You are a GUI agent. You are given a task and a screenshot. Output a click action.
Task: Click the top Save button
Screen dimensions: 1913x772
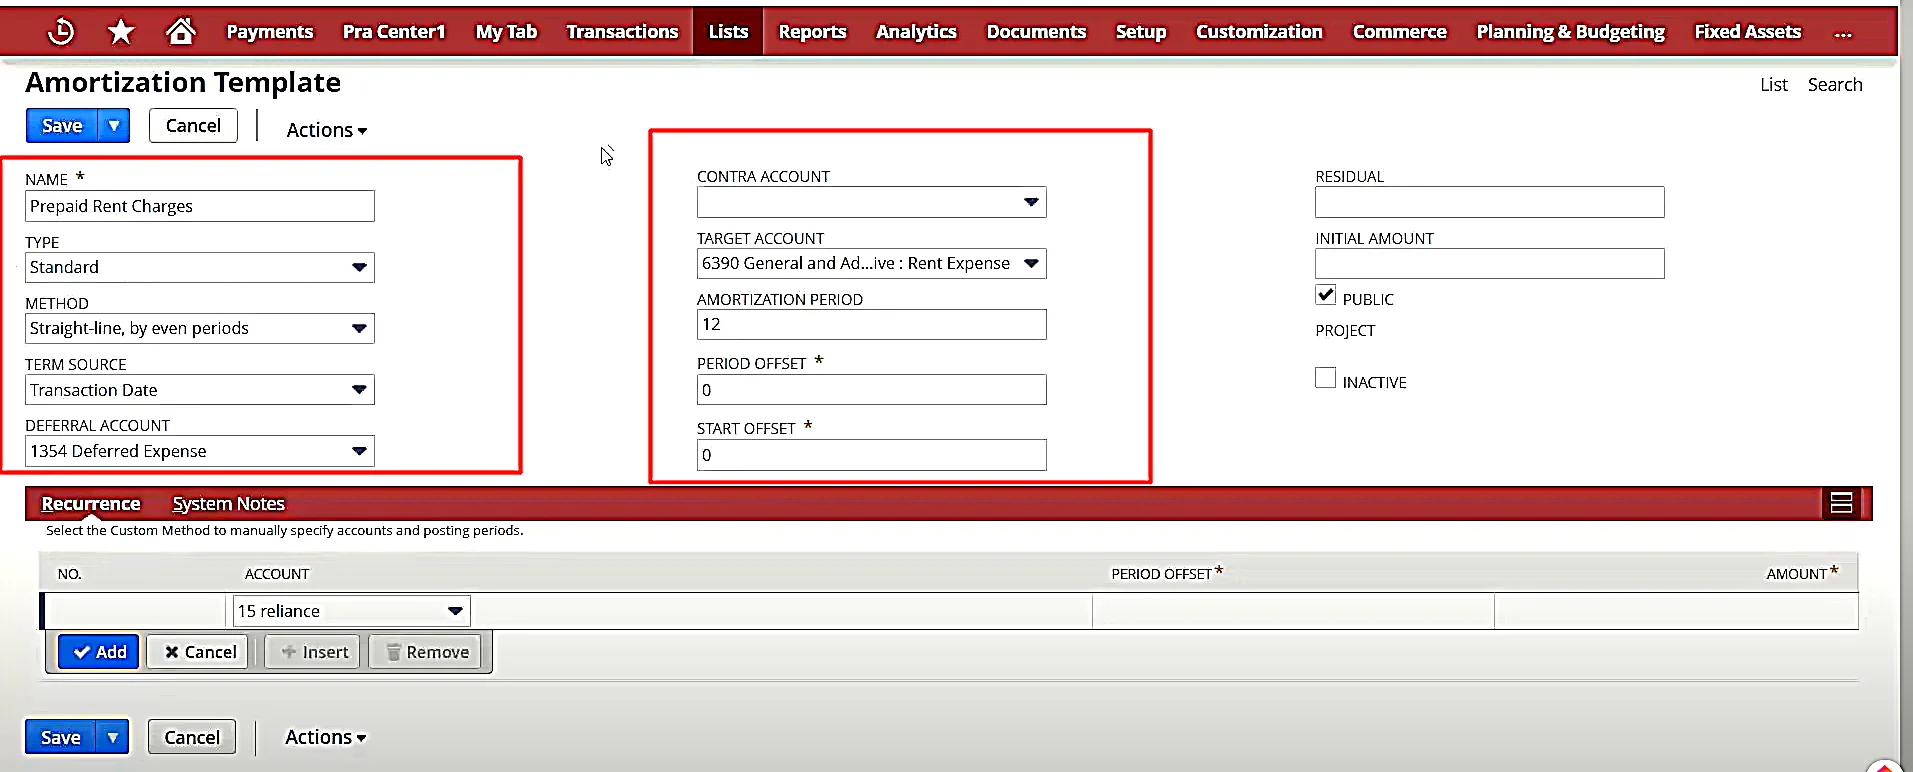[x=62, y=126]
